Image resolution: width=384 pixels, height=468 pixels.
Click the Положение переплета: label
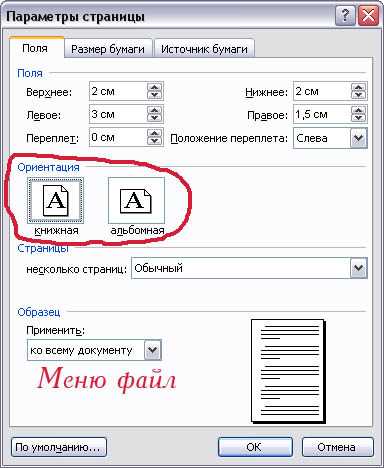(229, 138)
